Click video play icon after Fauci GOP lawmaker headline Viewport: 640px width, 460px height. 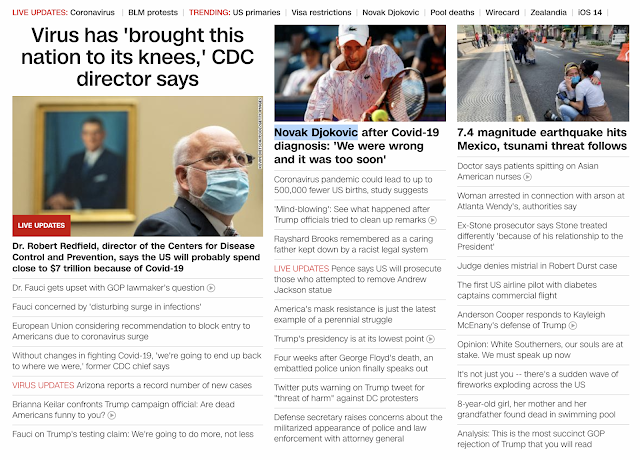coord(211,288)
